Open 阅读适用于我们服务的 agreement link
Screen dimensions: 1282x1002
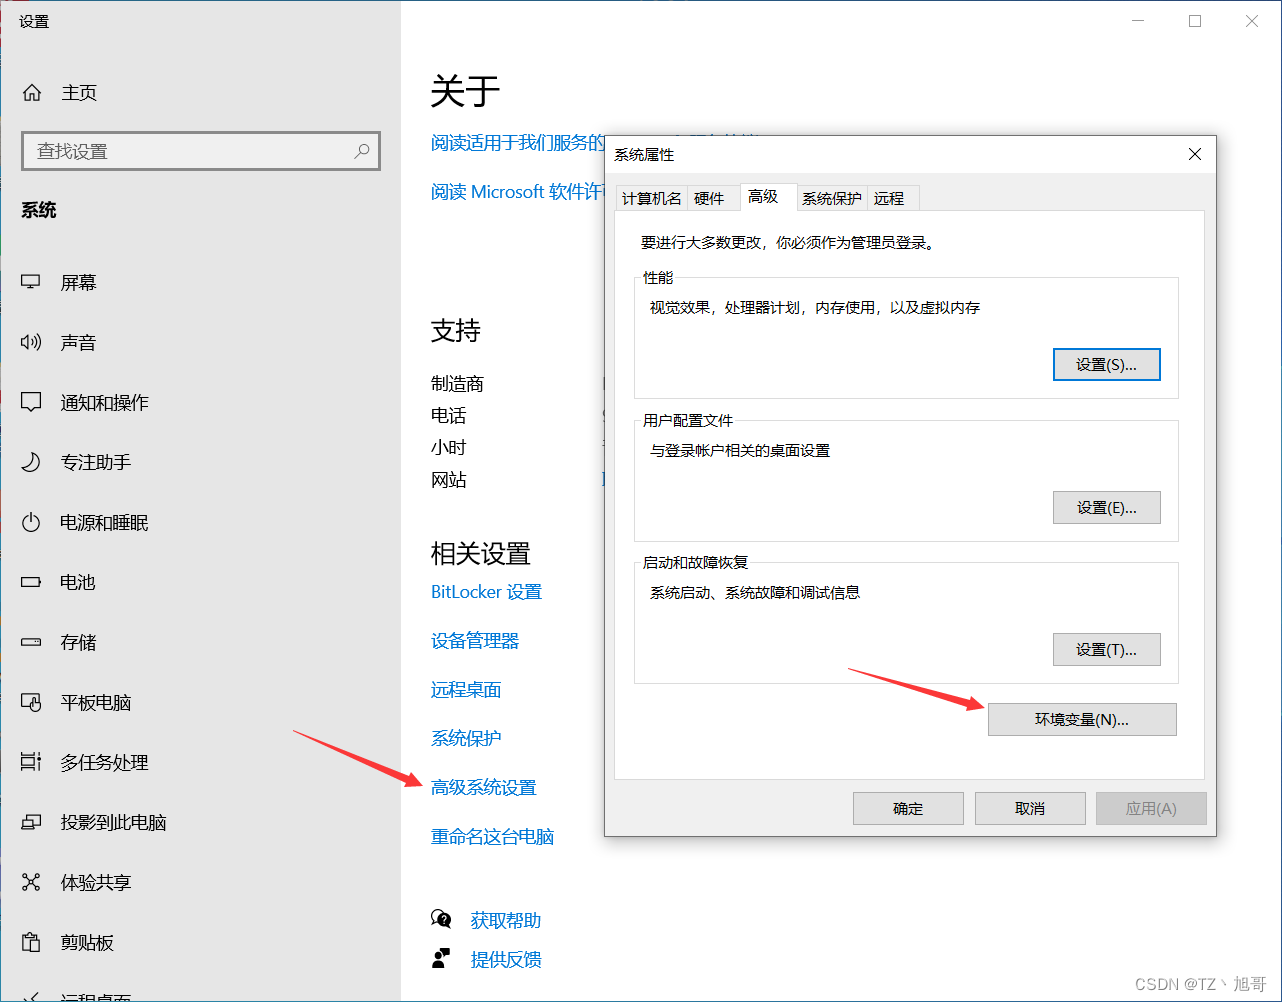click(518, 143)
